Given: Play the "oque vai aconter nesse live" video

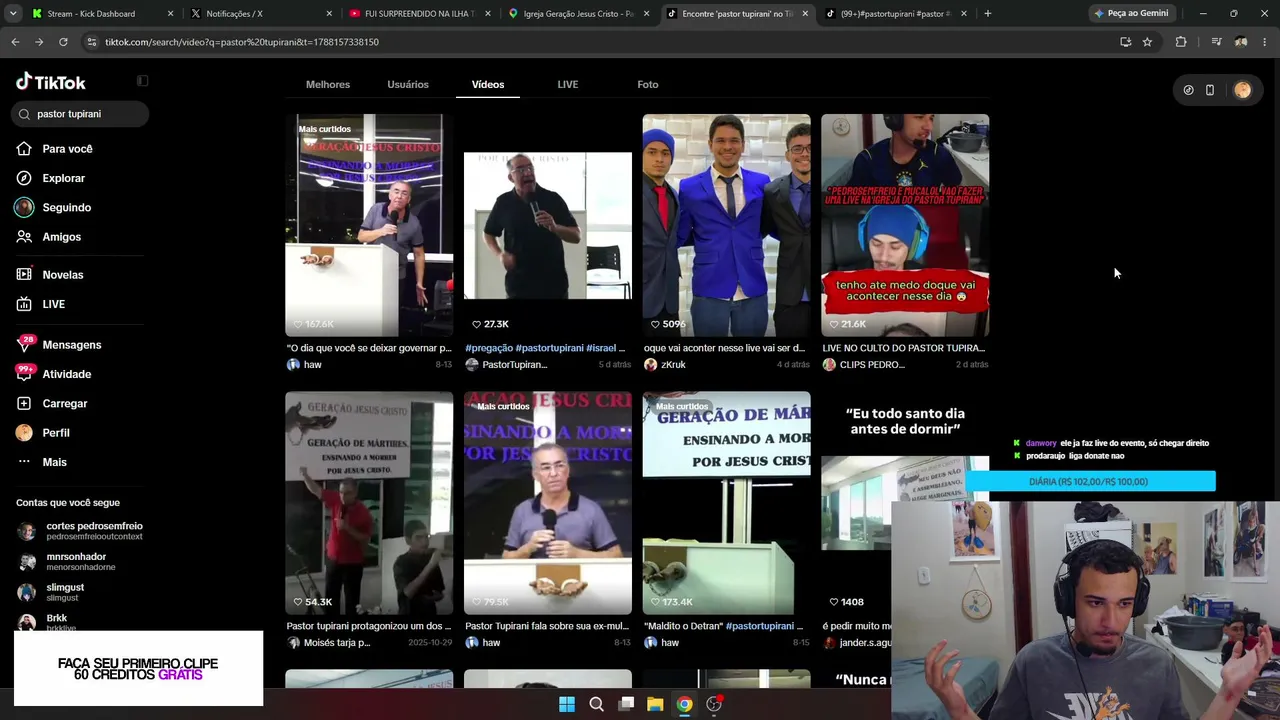Looking at the screenshot, I should pos(726,225).
